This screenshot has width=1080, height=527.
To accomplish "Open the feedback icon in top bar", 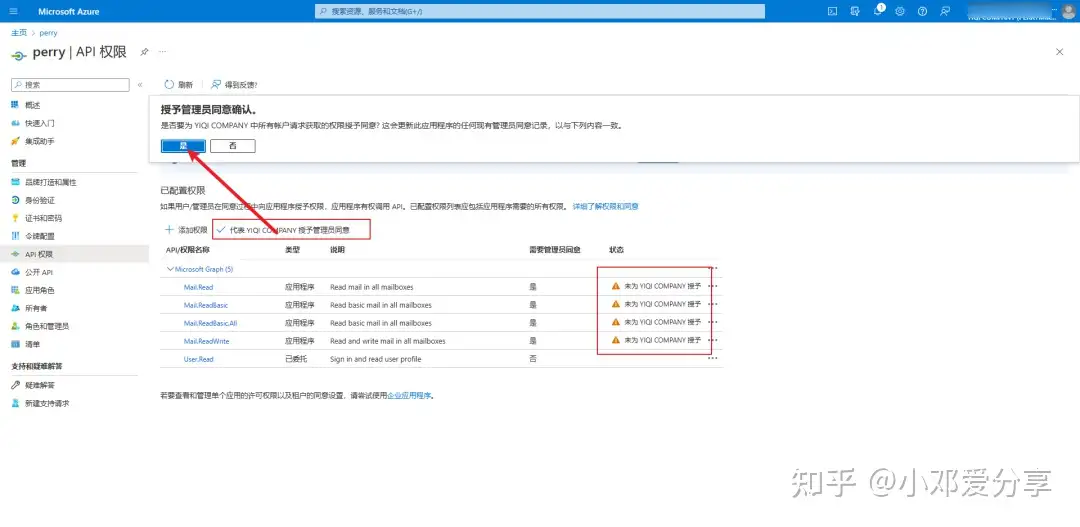I will coord(944,11).
